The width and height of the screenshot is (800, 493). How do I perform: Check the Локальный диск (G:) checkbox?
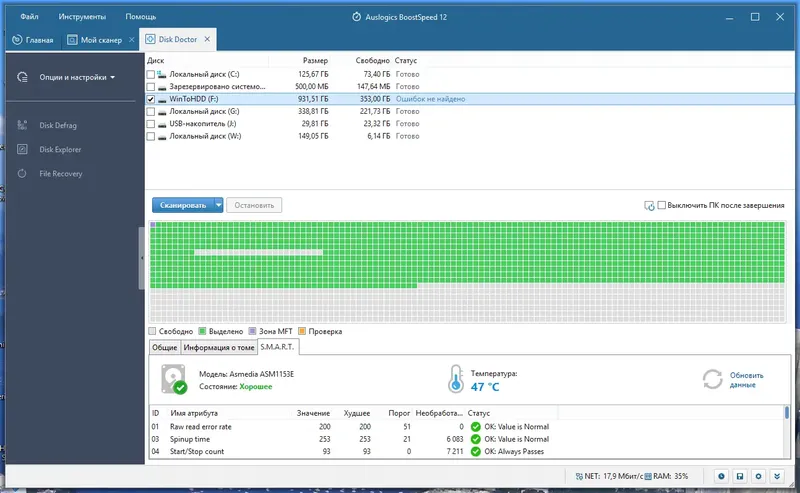(x=151, y=111)
